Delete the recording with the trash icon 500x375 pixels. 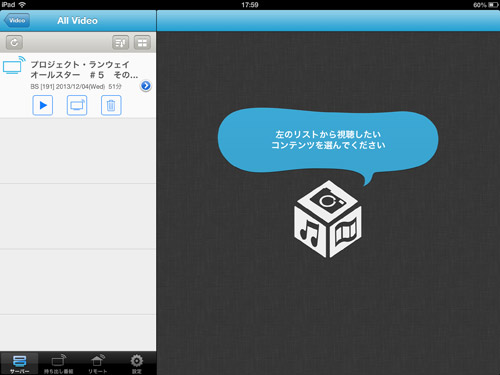pyautogui.click(x=111, y=105)
